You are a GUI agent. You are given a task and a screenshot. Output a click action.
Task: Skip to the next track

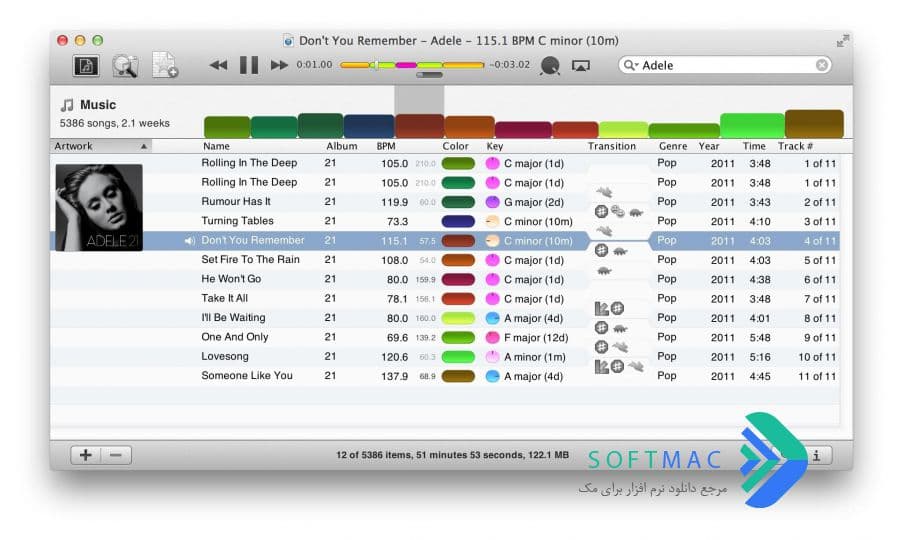click(279, 65)
